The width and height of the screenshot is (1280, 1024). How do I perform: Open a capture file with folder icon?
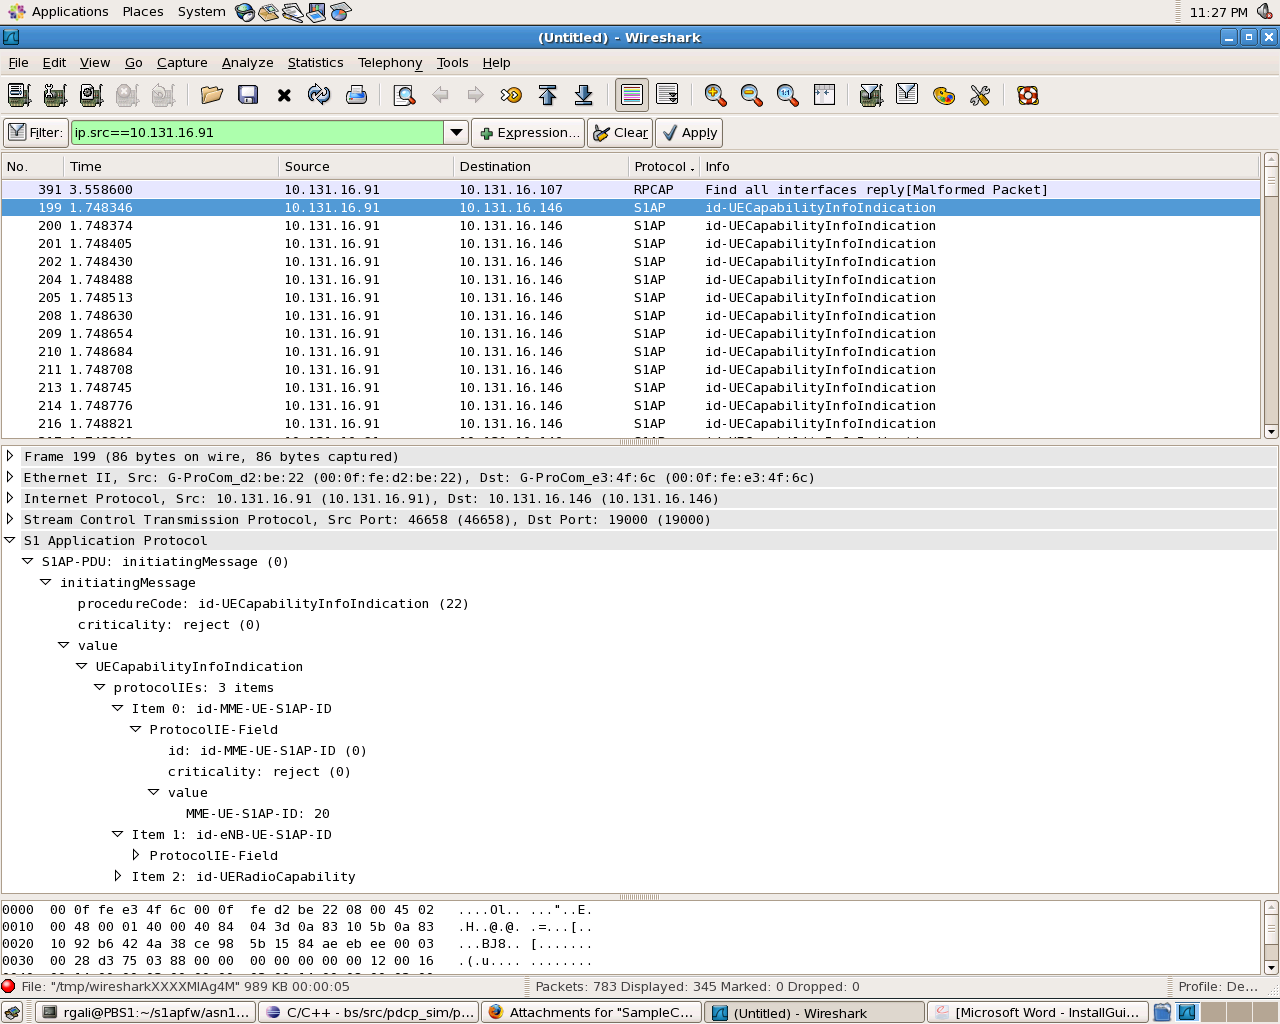[x=211, y=95]
